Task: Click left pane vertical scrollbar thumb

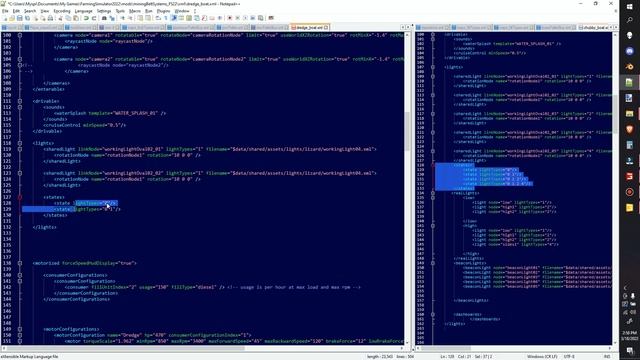Action: tap(407, 131)
